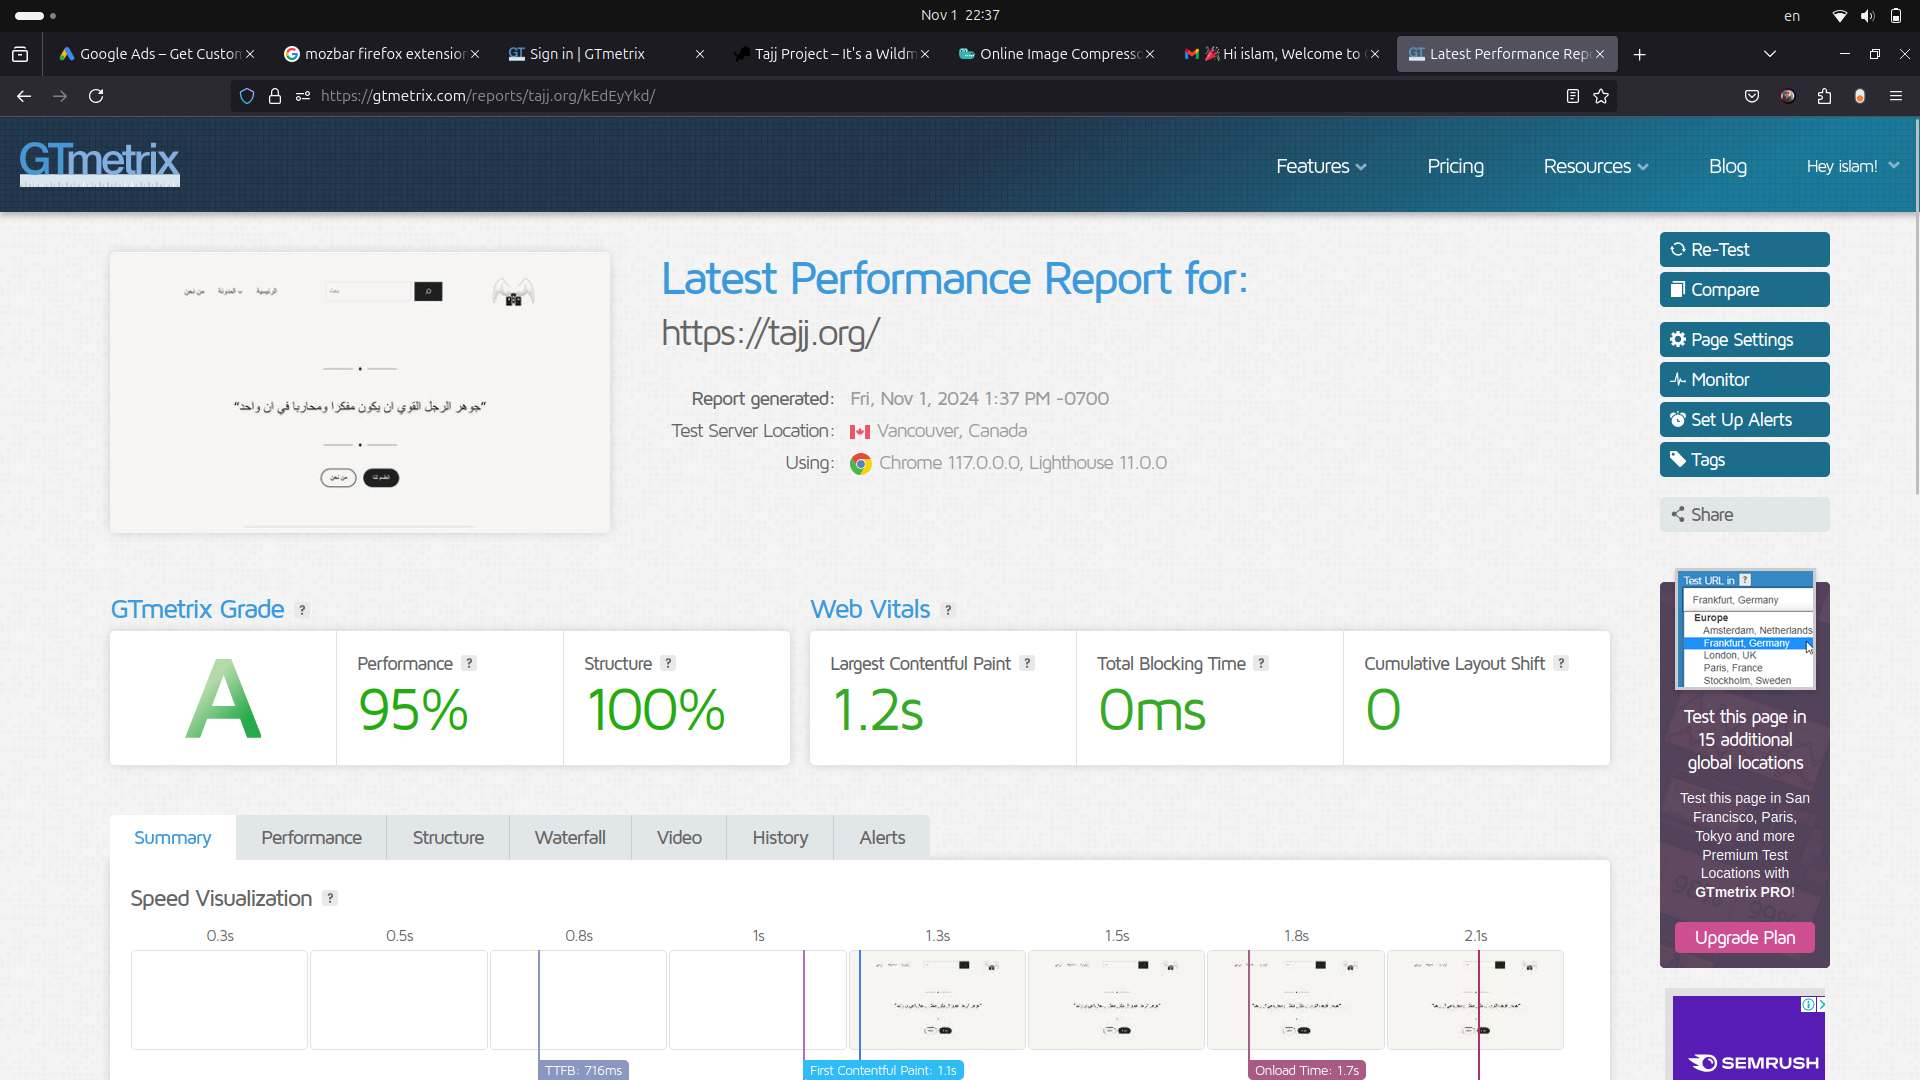Click the Onload Time 1.7s marker
1920x1080 pixels.
coord(1307,1070)
